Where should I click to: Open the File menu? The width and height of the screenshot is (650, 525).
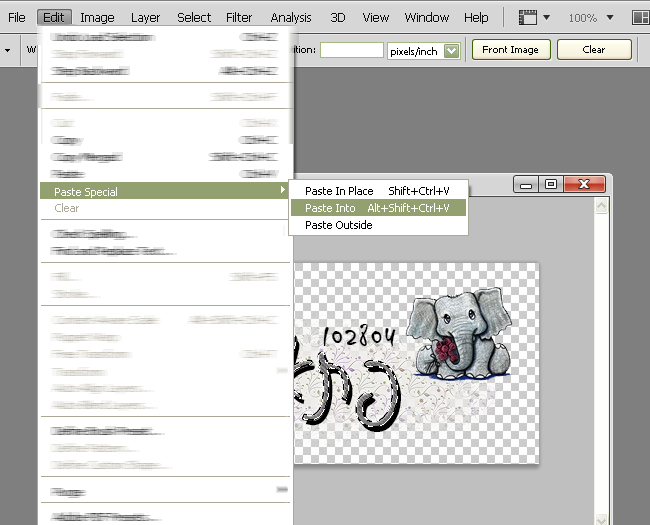17,17
